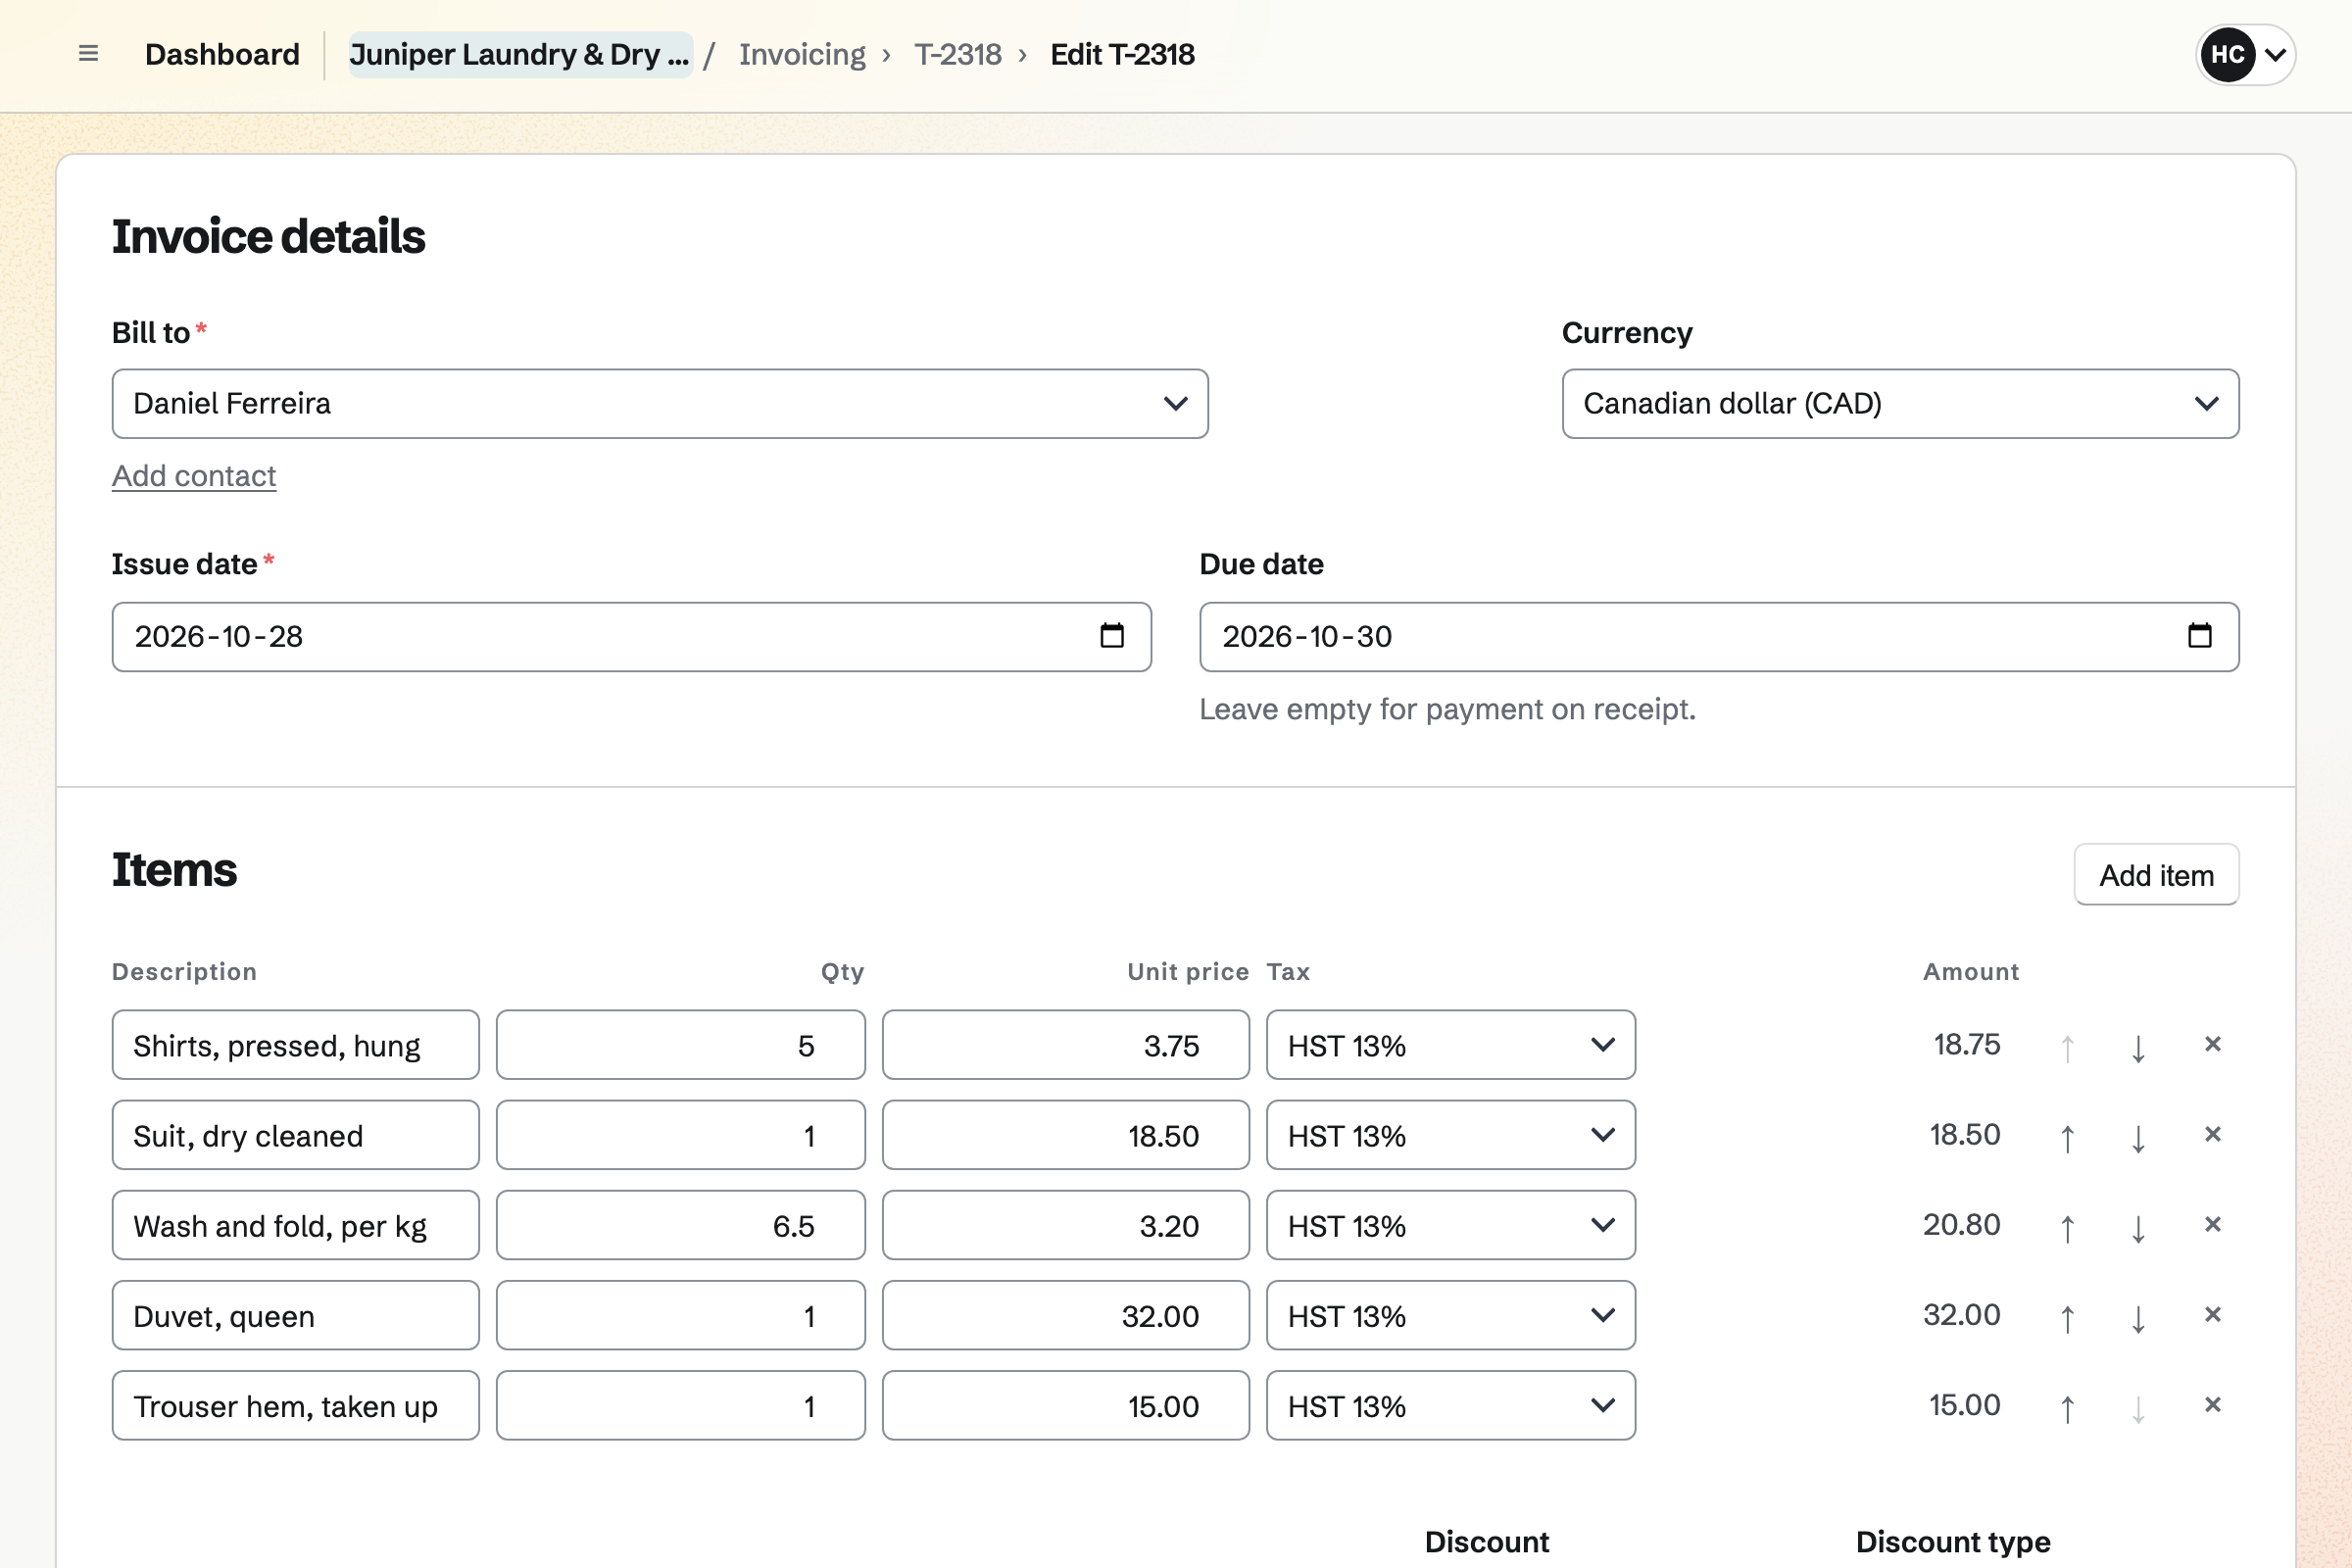Go back to T-2318 invoice breadcrumb
The height and width of the screenshot is (1568, 2352).
[957, 54]
